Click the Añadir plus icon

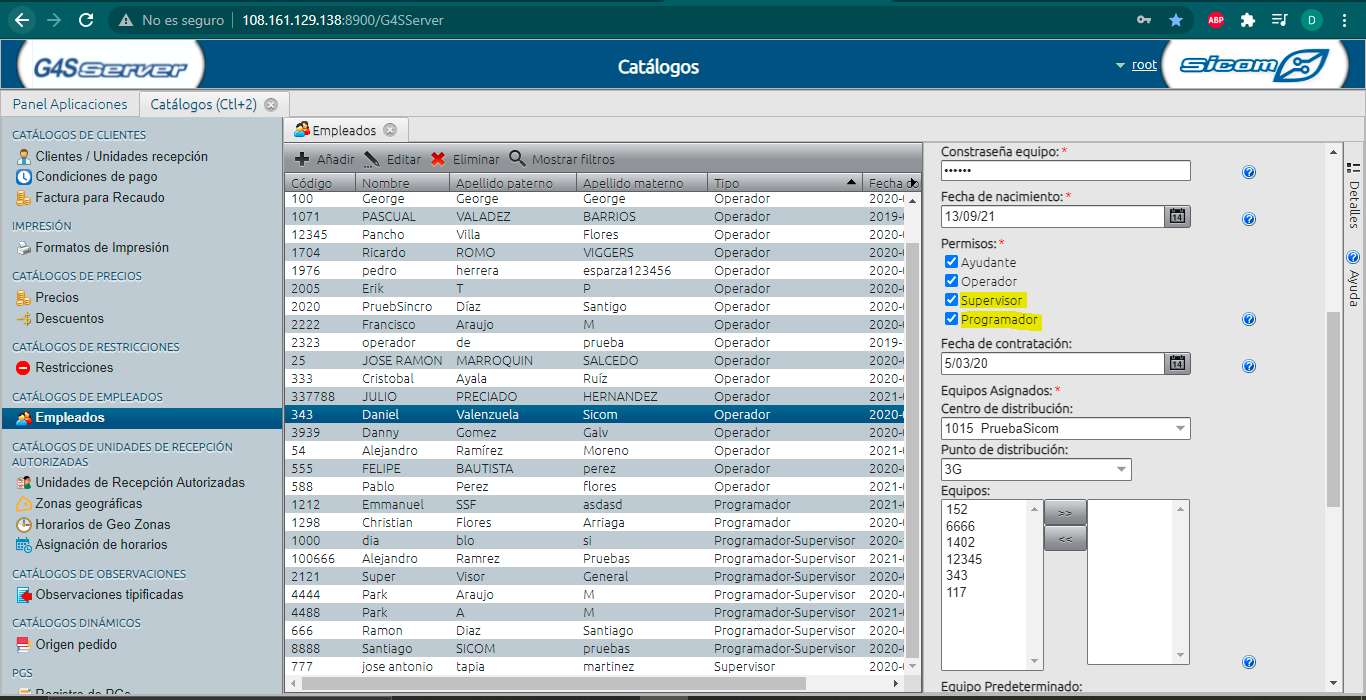pyautogui.click(x=302, y=159)
